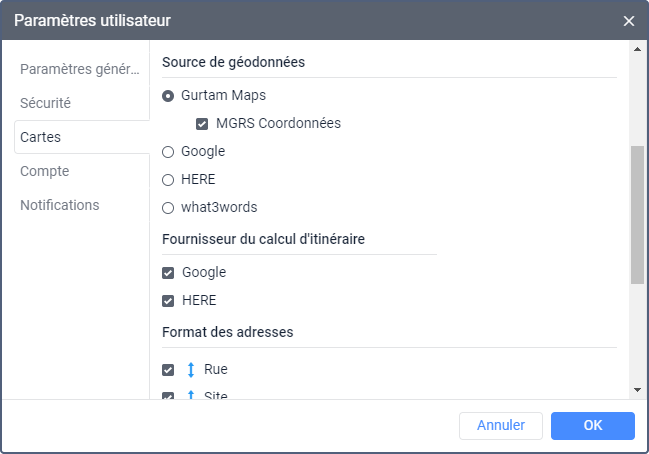Confirm settings with the OK button
The width and height of the screenshot is (649, 454).
(x=592, y=425)
